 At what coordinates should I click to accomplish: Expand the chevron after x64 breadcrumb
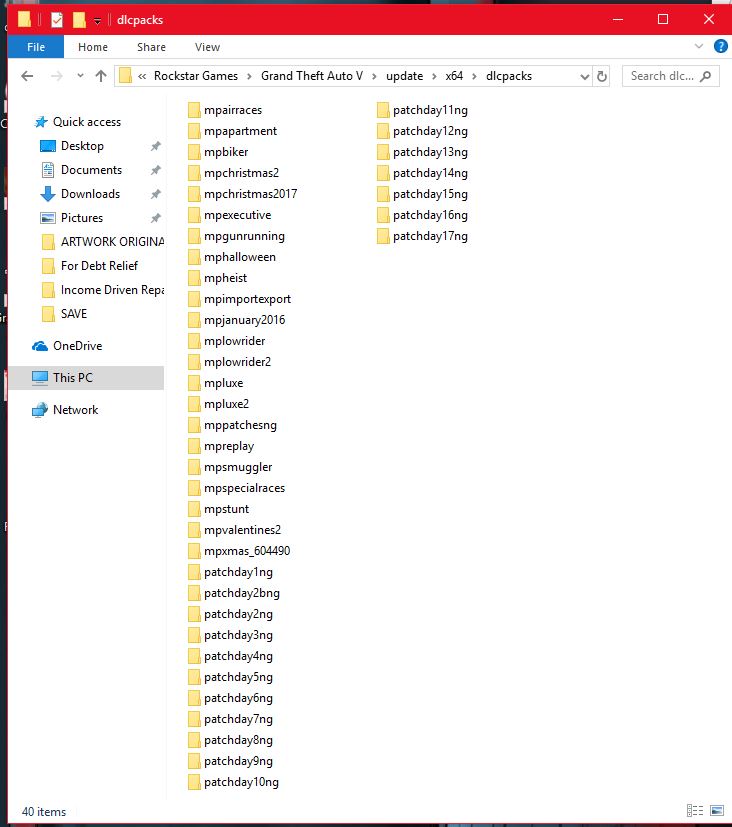coord(475,76)
